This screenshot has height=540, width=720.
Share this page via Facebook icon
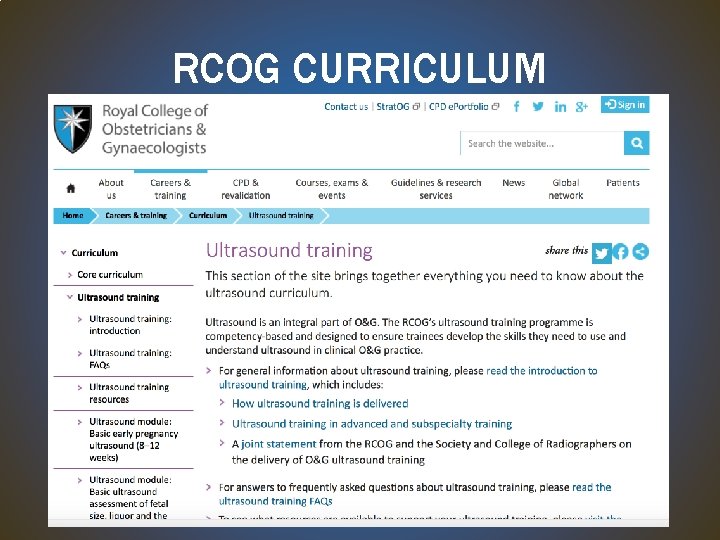tap(621, 252)
